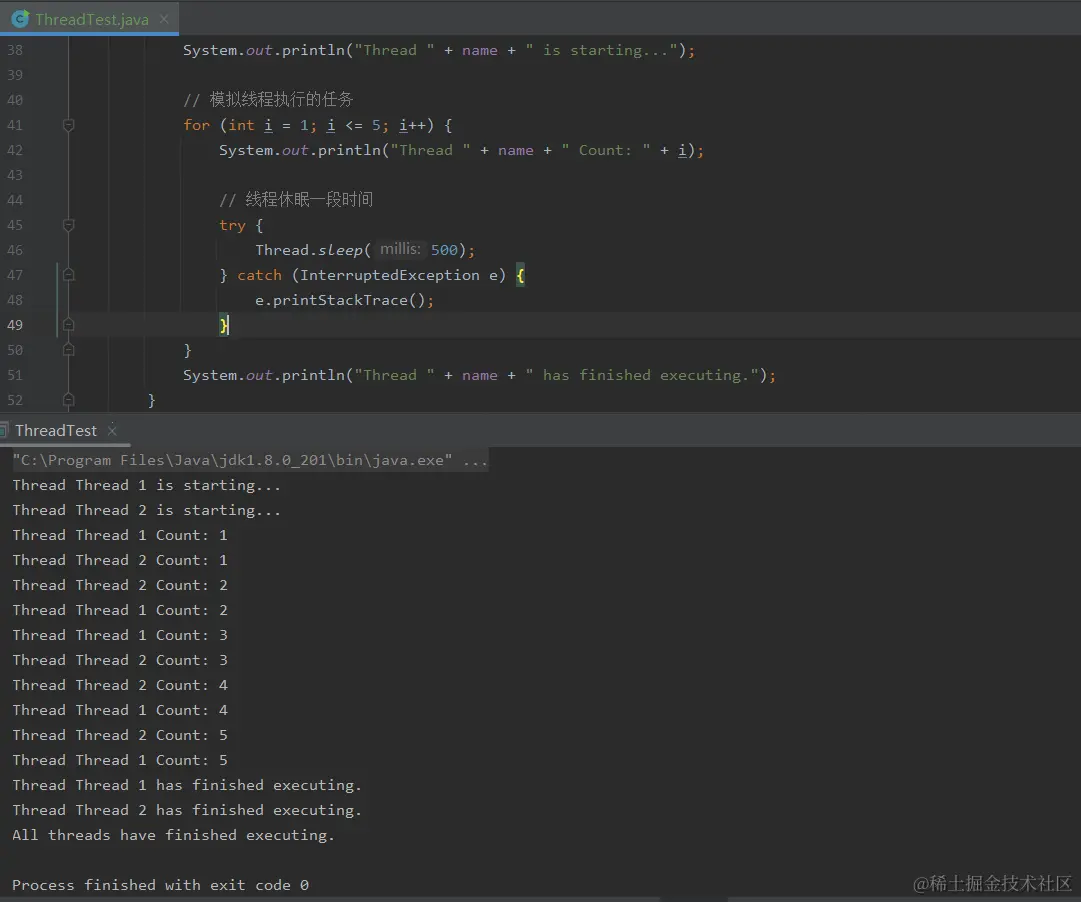Click the value 500 in Thread.sleep

point(444,250)
